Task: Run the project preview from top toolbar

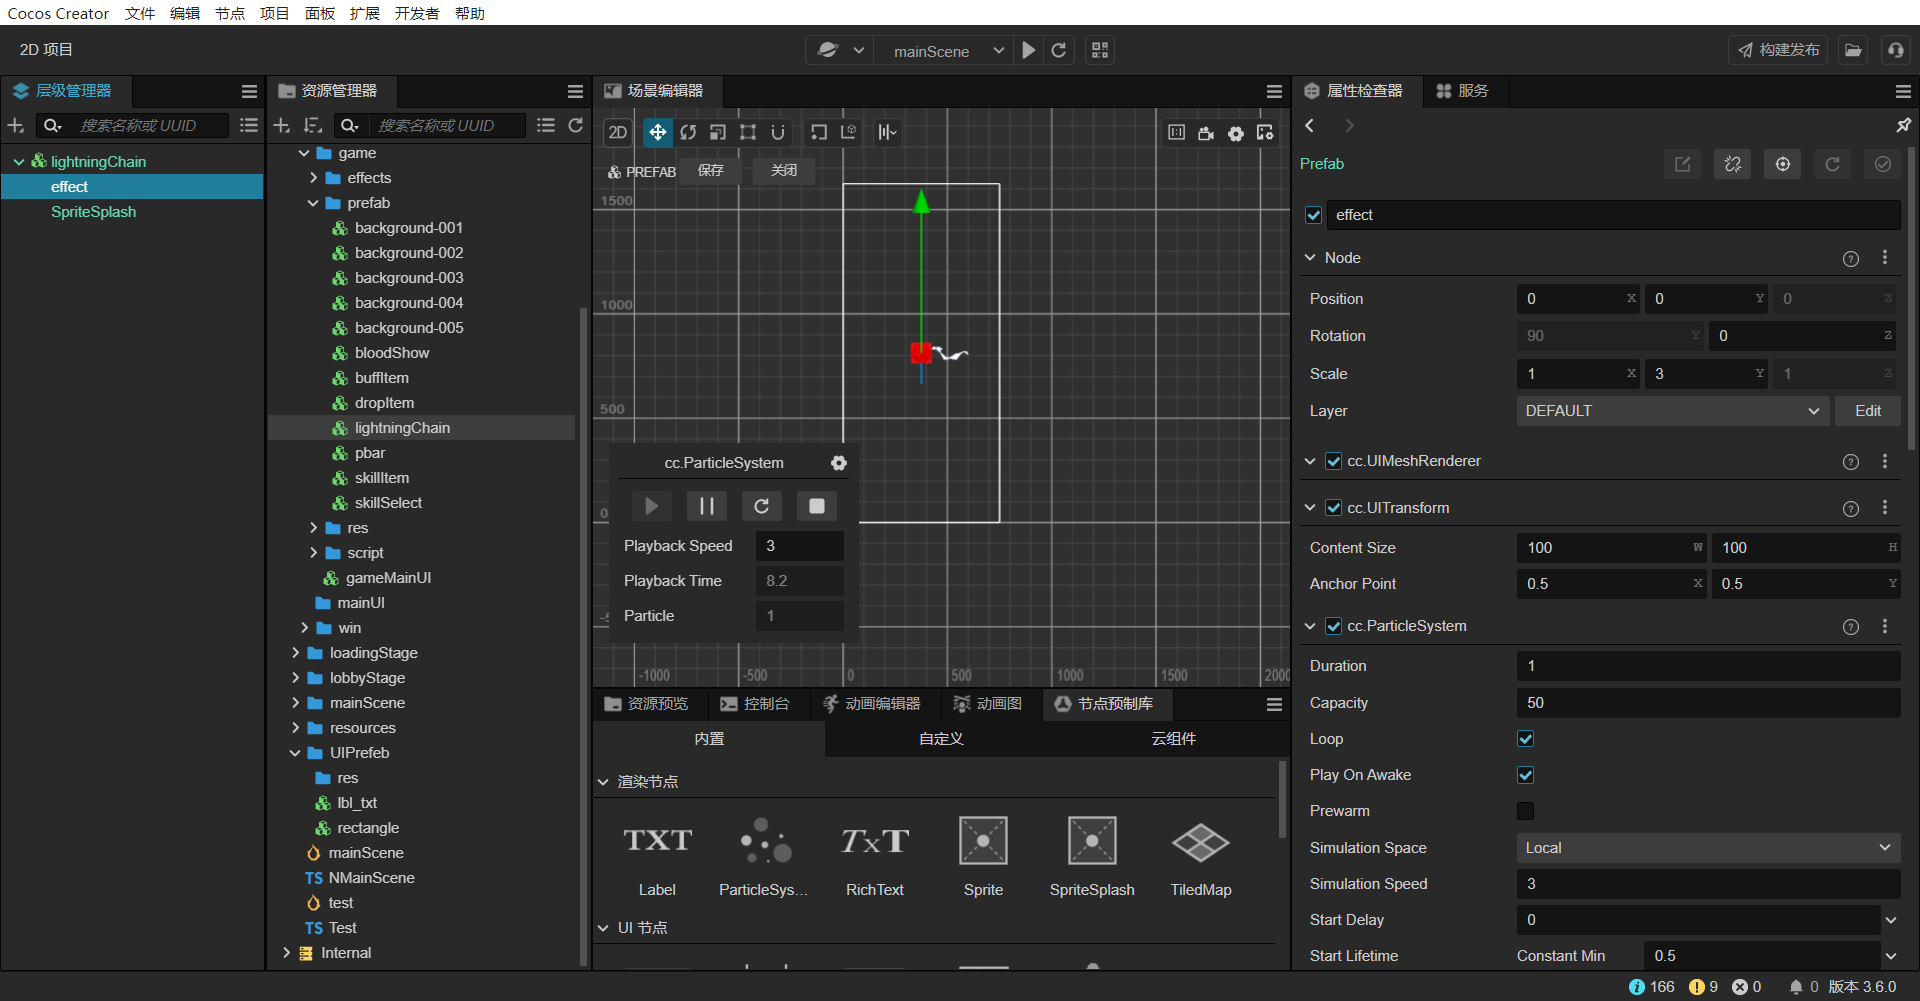Action: point(1029,50)
